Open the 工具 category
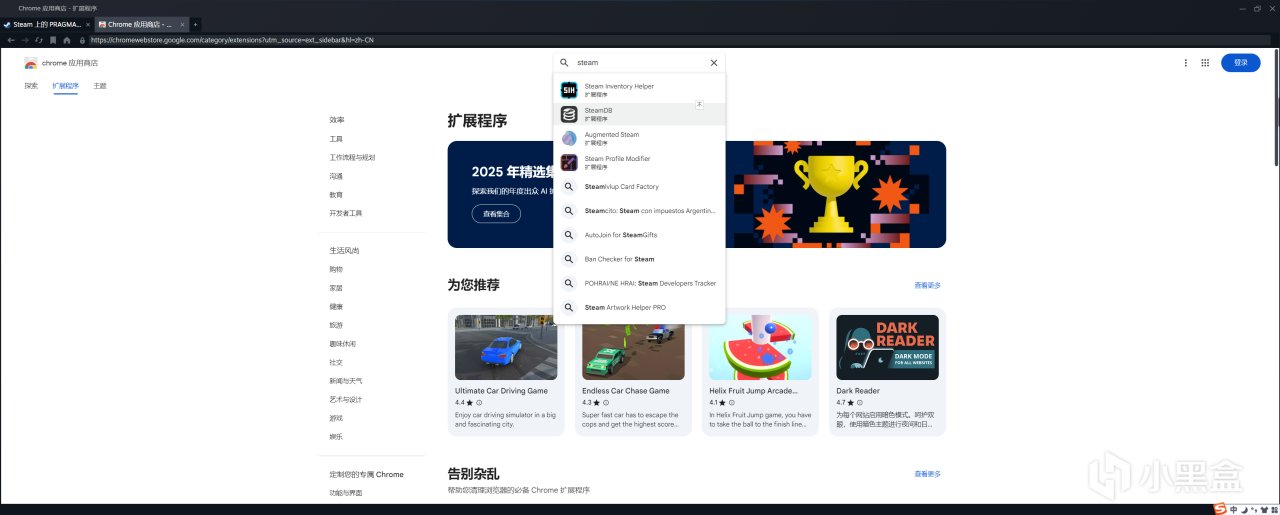This screenshot has height=515, width=1280. (337, 139)
